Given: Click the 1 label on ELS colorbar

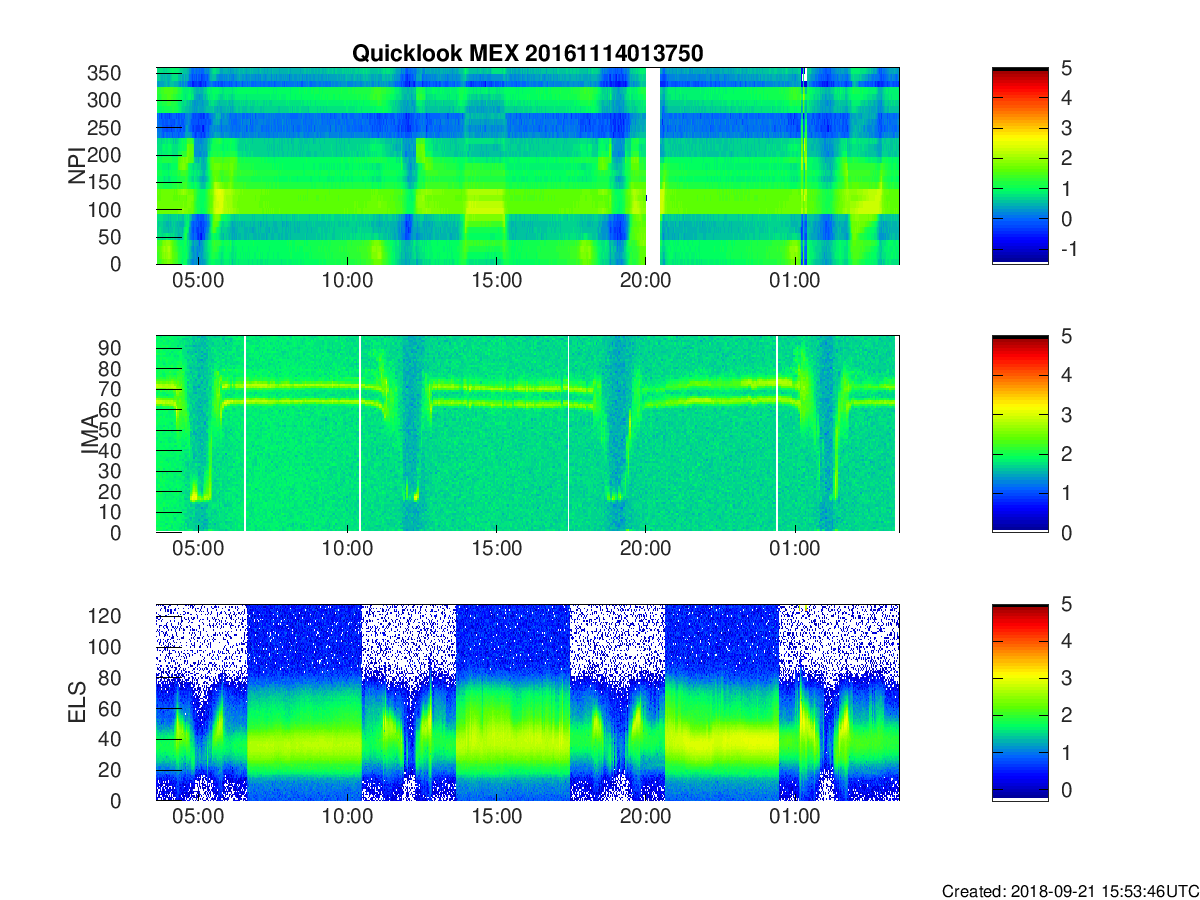Looking at the screenshot, I should 1065,752.
